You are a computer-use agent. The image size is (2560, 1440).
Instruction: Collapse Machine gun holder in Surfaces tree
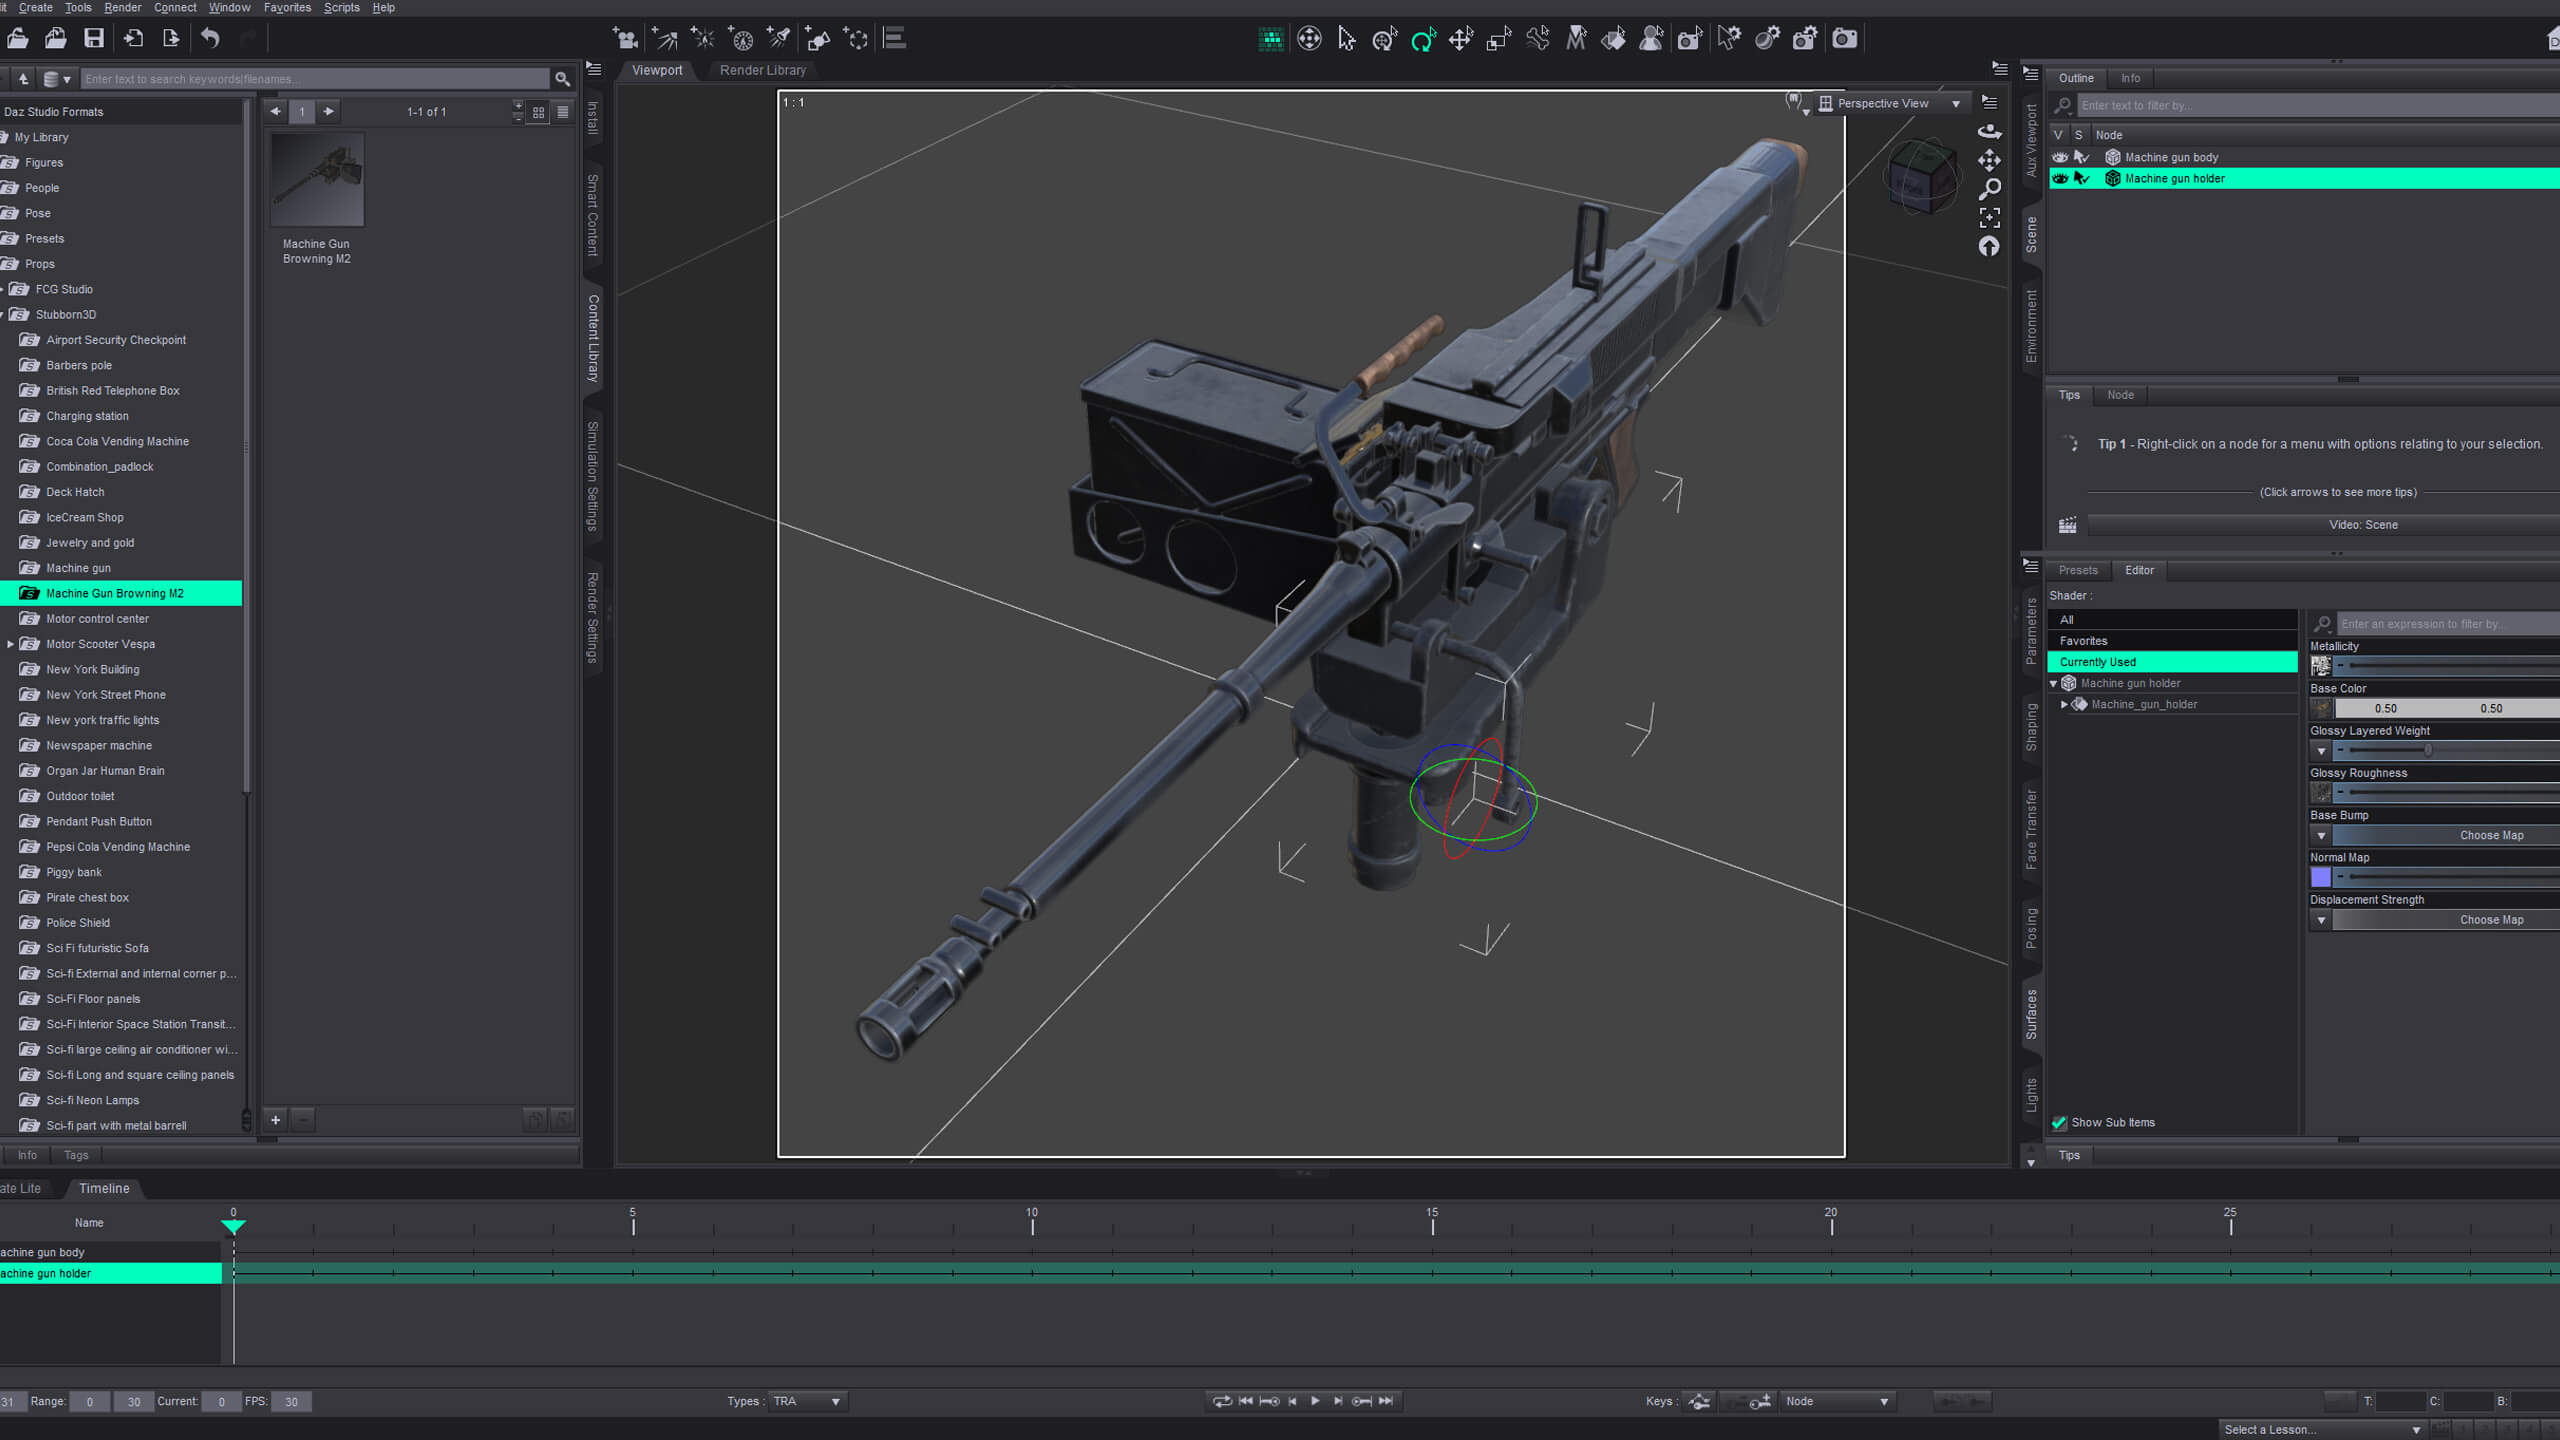click(x=2054, y=684)
